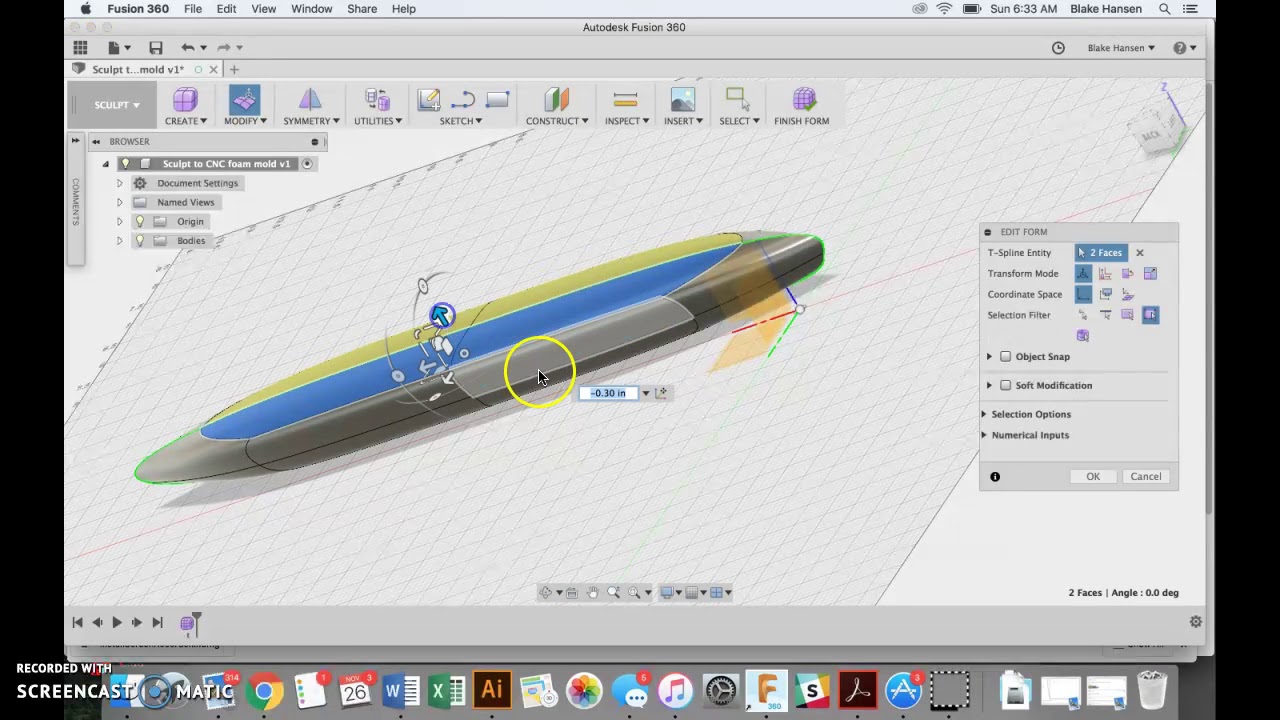The height and width of the screenshot is (720, 1280).
Task: Open the Edit menu
Action: click(x=226, y=9)
